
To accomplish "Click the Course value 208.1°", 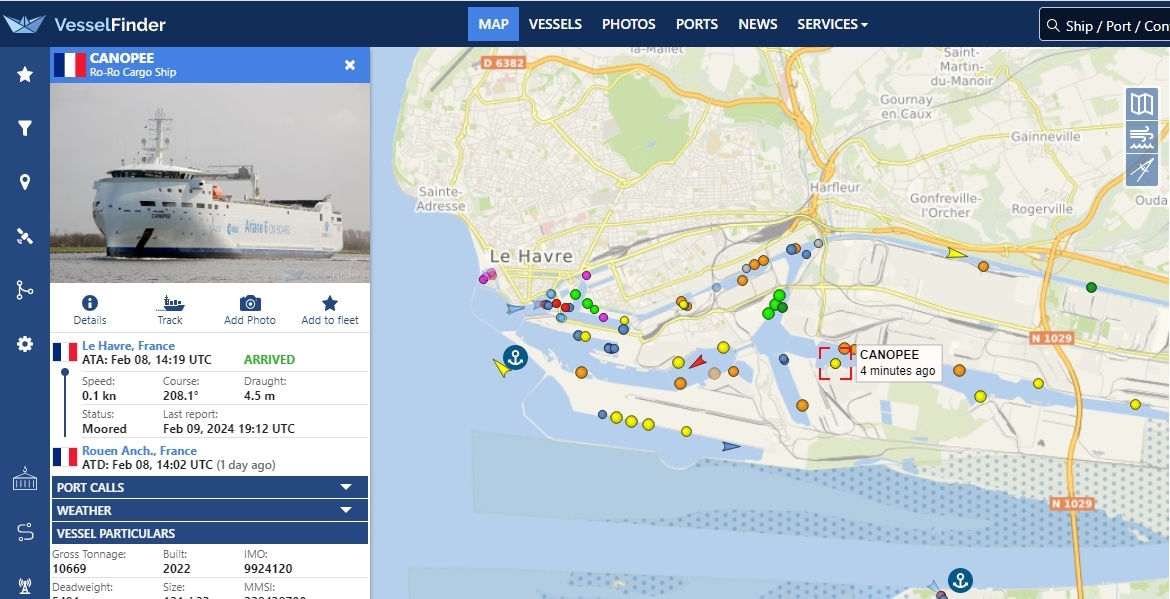I will [x=181, y=395].
